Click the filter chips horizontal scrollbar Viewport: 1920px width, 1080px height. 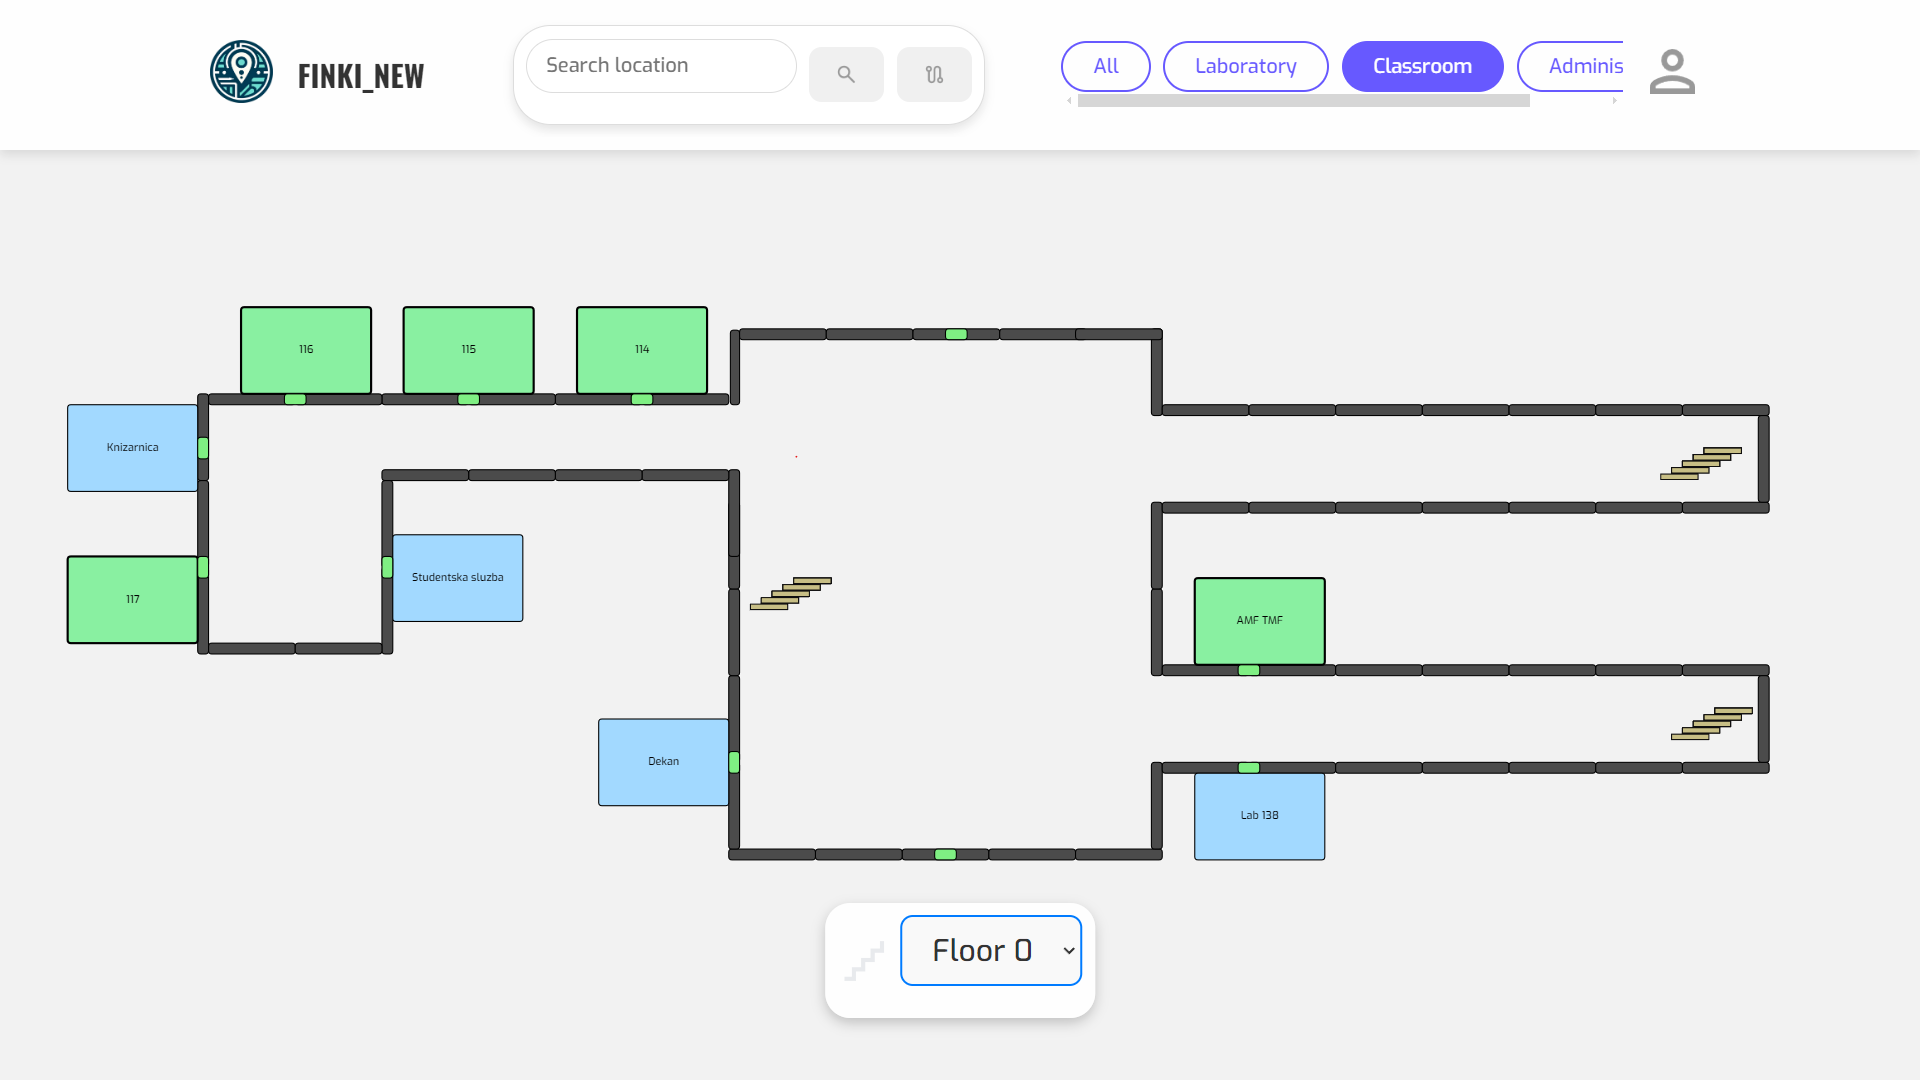(1303, 101)
